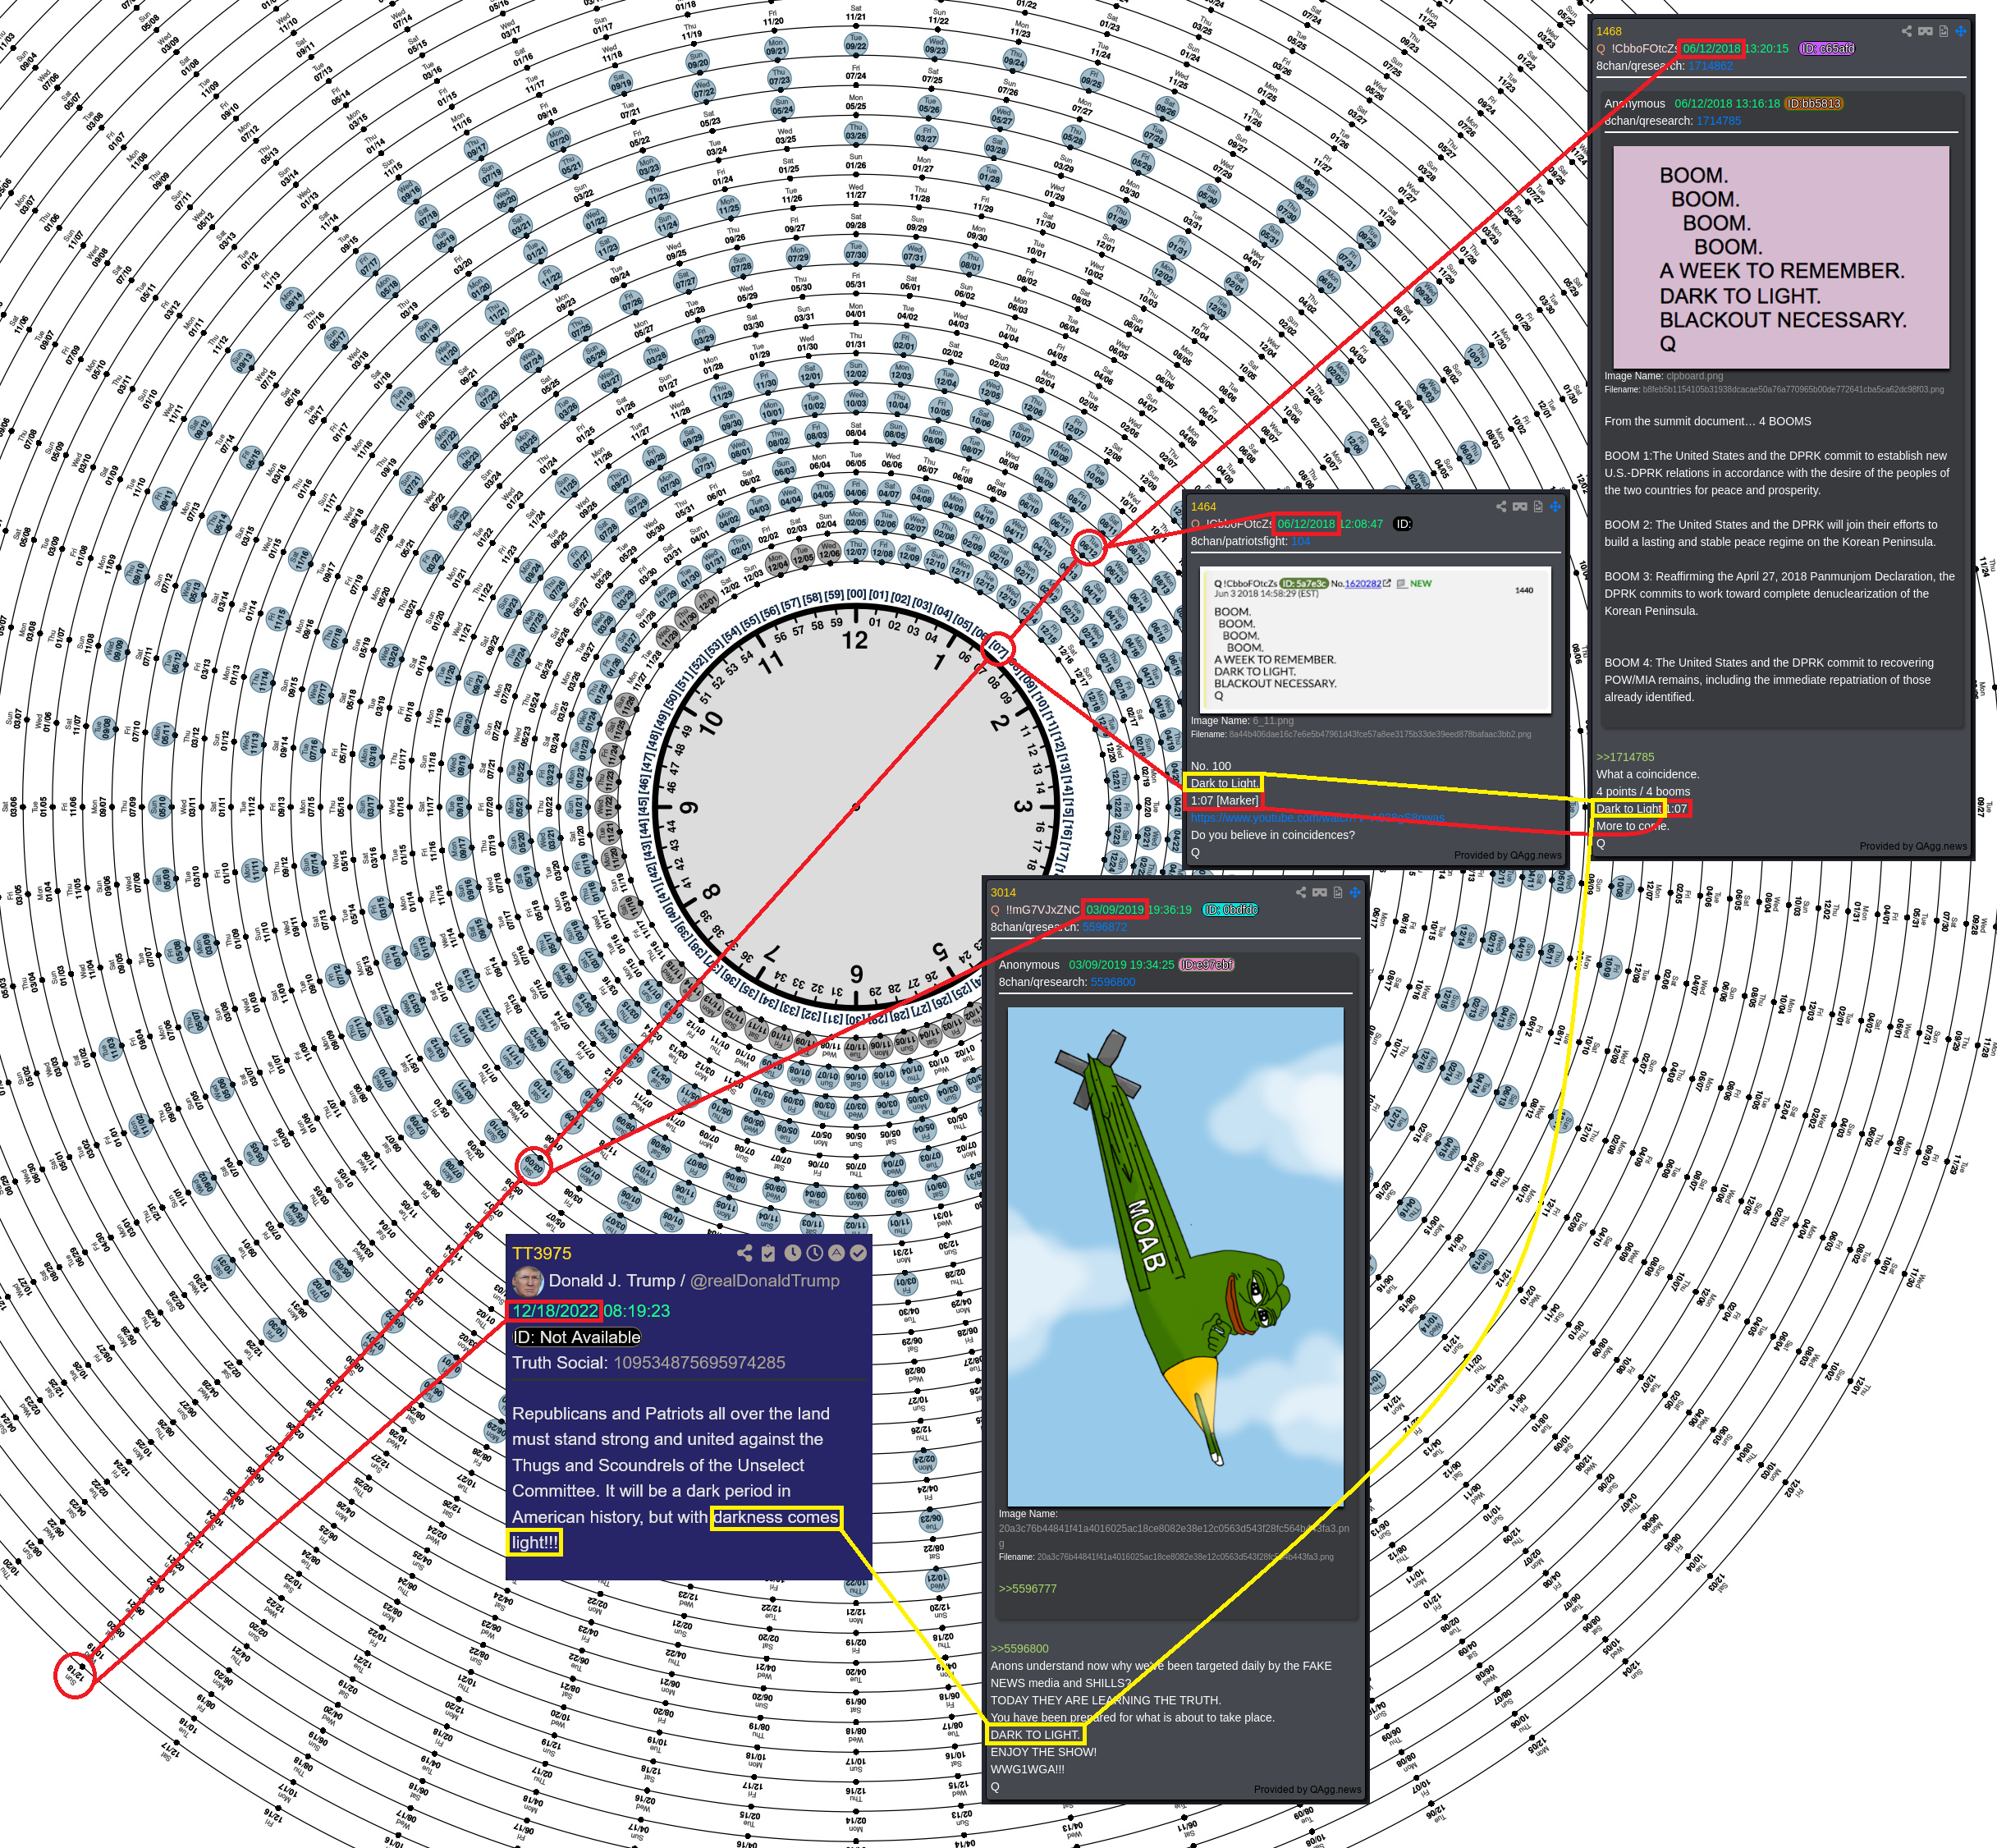Click VR goggles icon on post 3014
Viewport: 1997px width, 1848px height.
pyautogui.click(x=1320, y=892)
